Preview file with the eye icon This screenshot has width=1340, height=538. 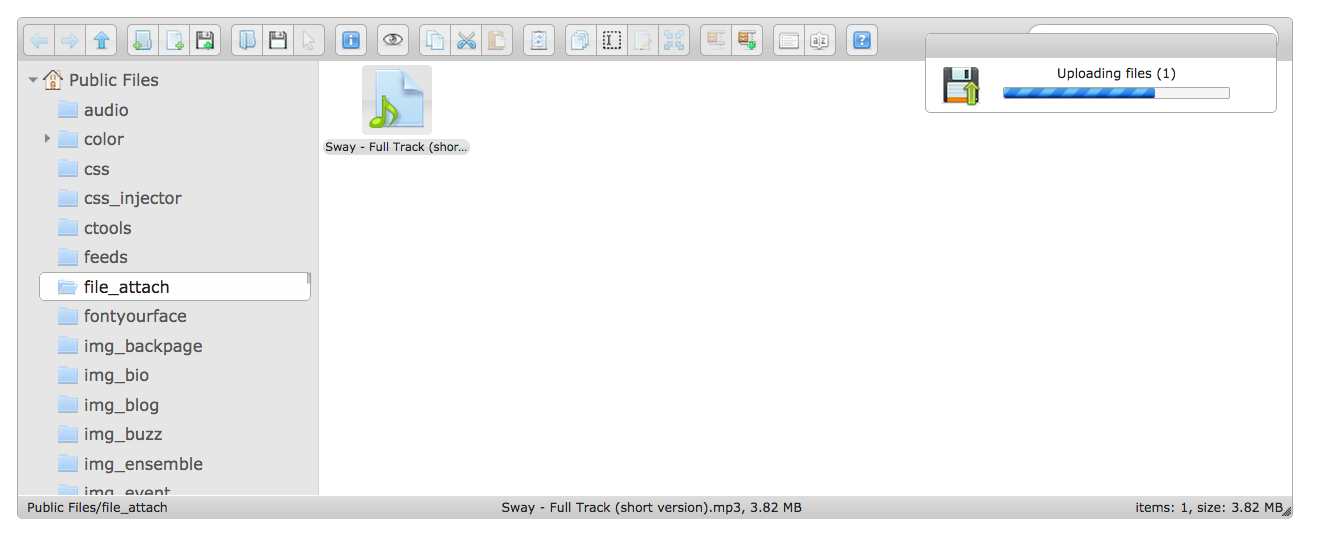click(393, 40)
